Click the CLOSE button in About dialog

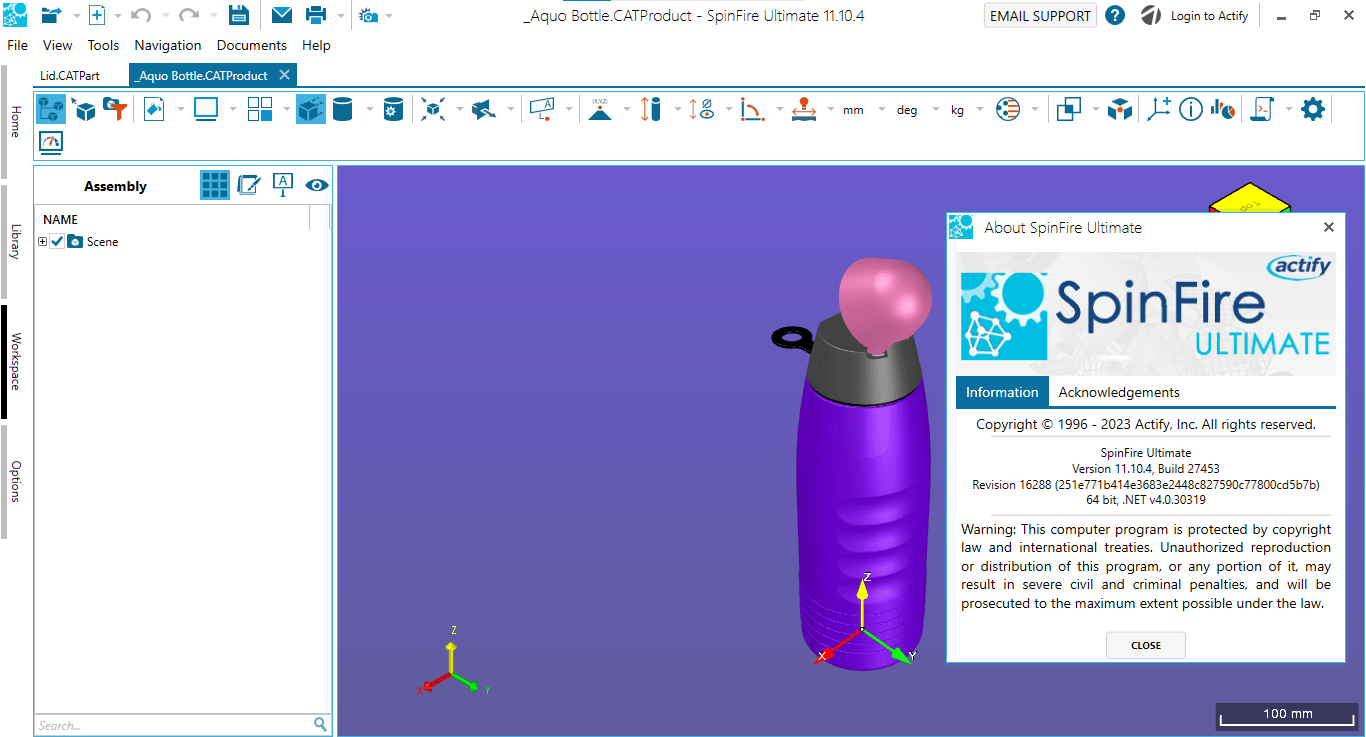point(1146,645)
